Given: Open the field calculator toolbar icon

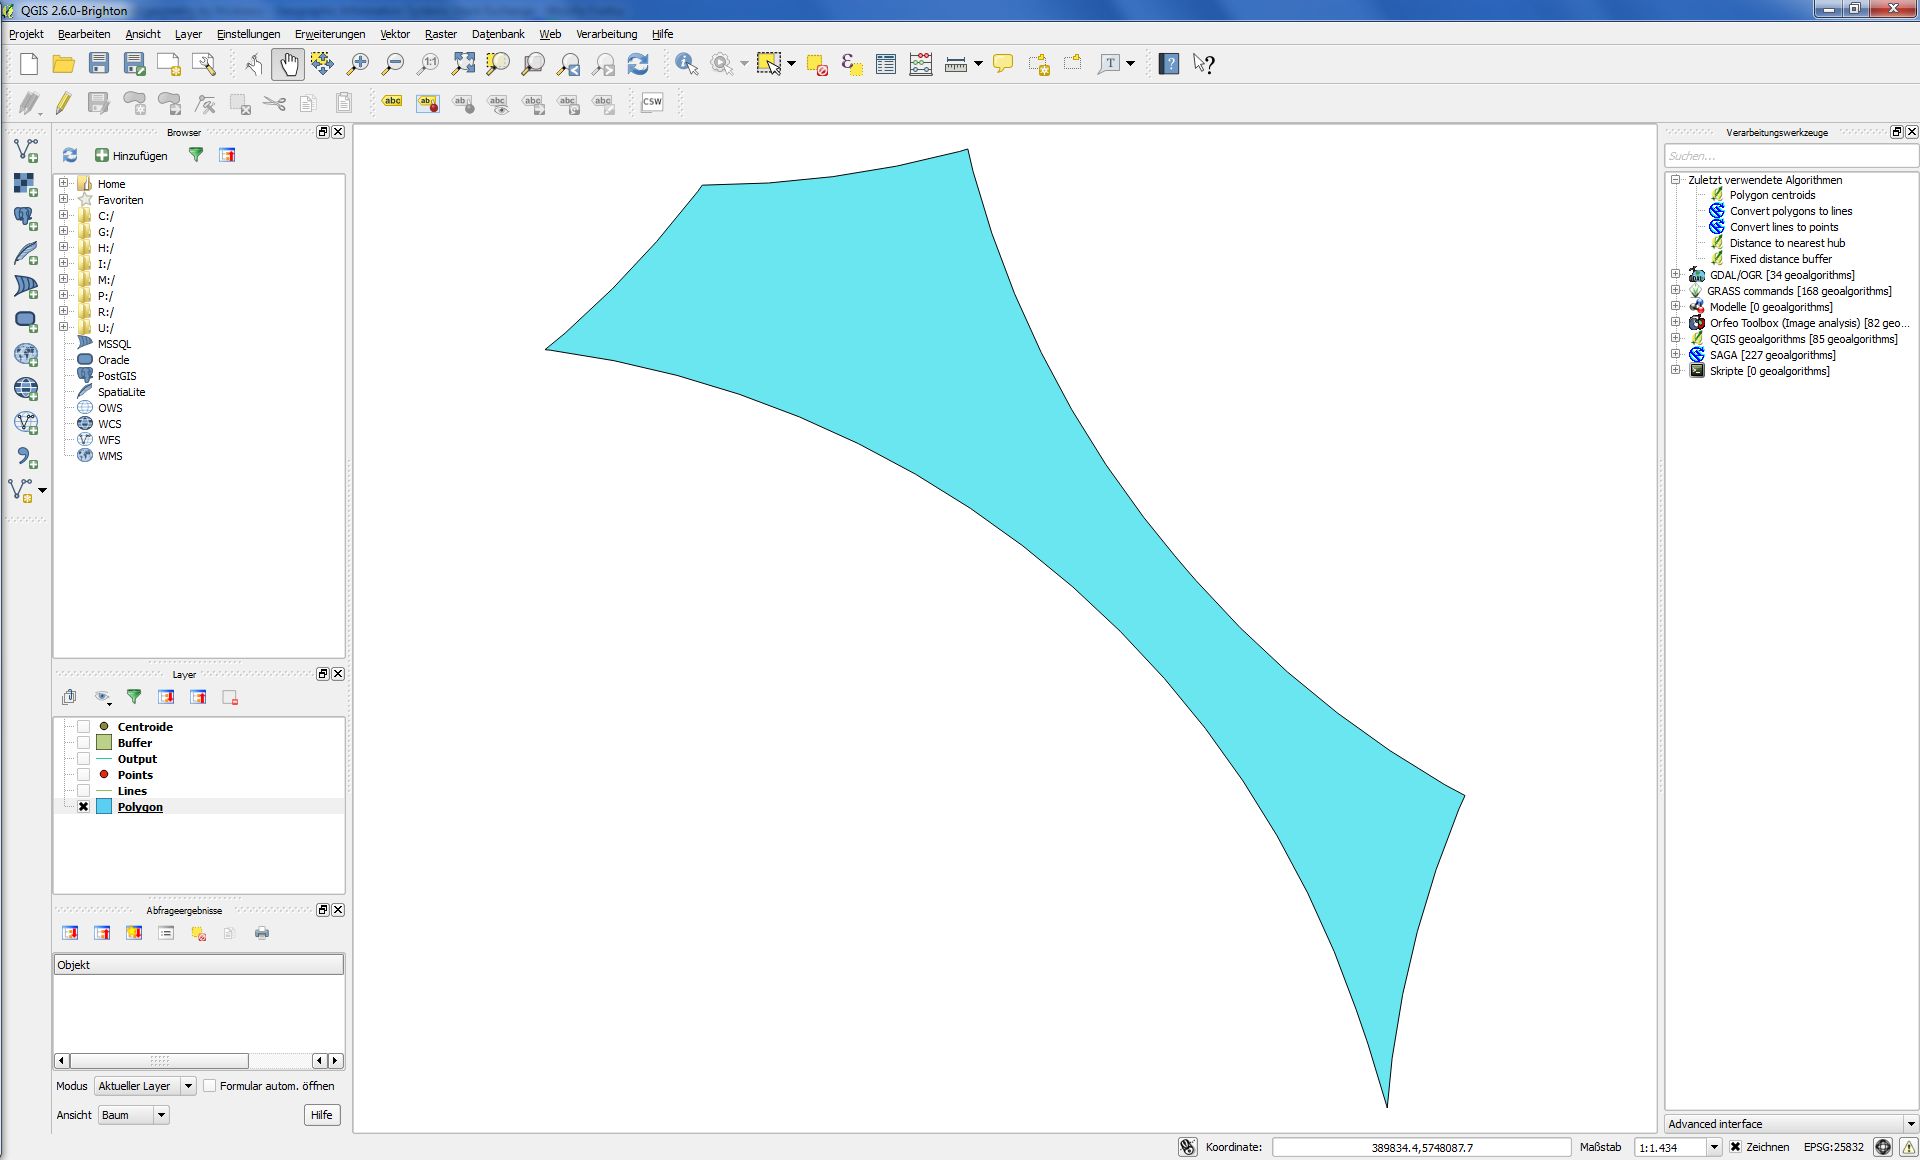Looking at the screenshot, I should click(920, 65).
